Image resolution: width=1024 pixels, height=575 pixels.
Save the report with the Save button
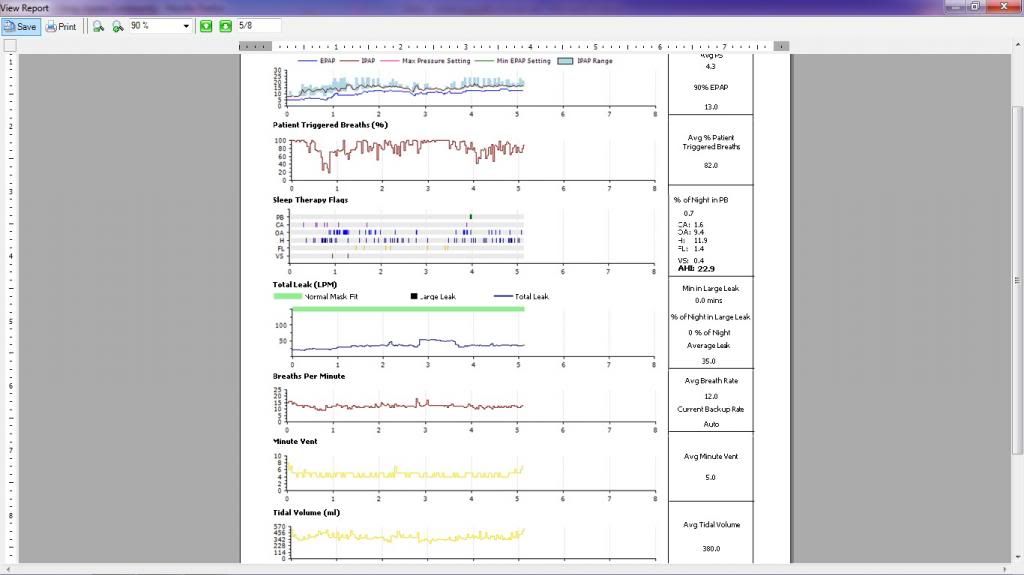coord(21,27)
